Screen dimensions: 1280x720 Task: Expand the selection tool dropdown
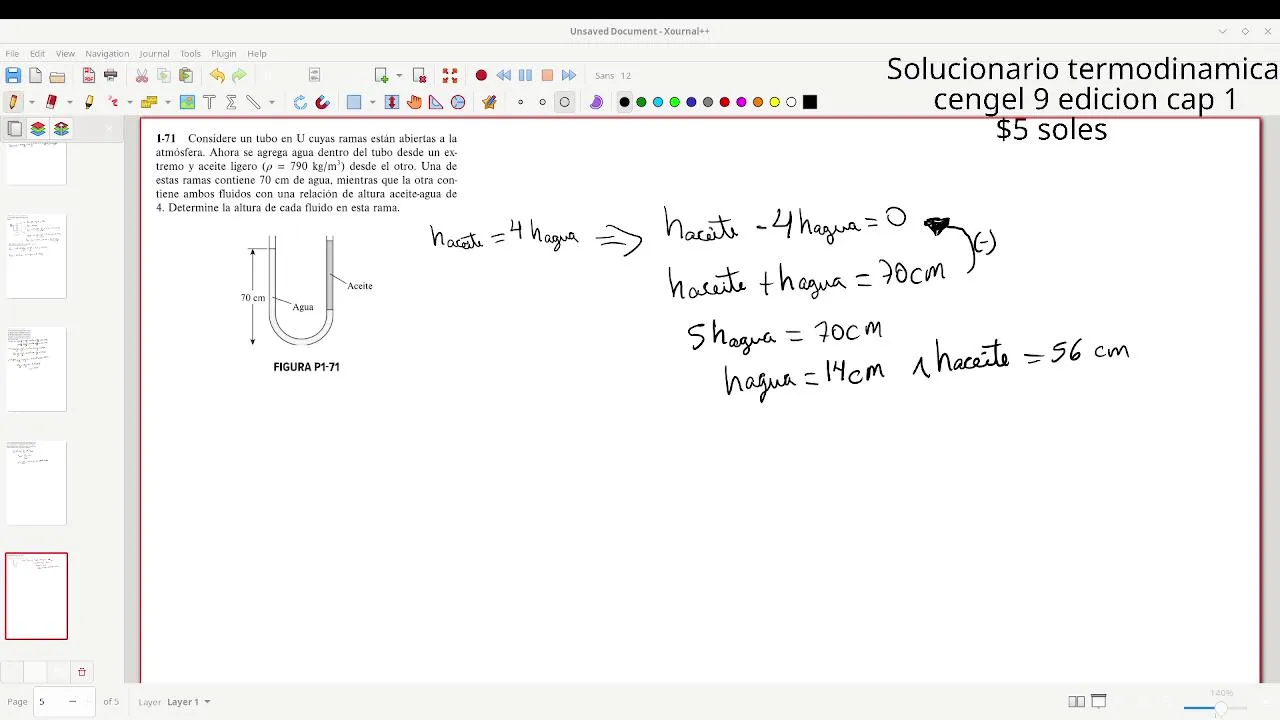pyautogui.click(x=167, y=102)
